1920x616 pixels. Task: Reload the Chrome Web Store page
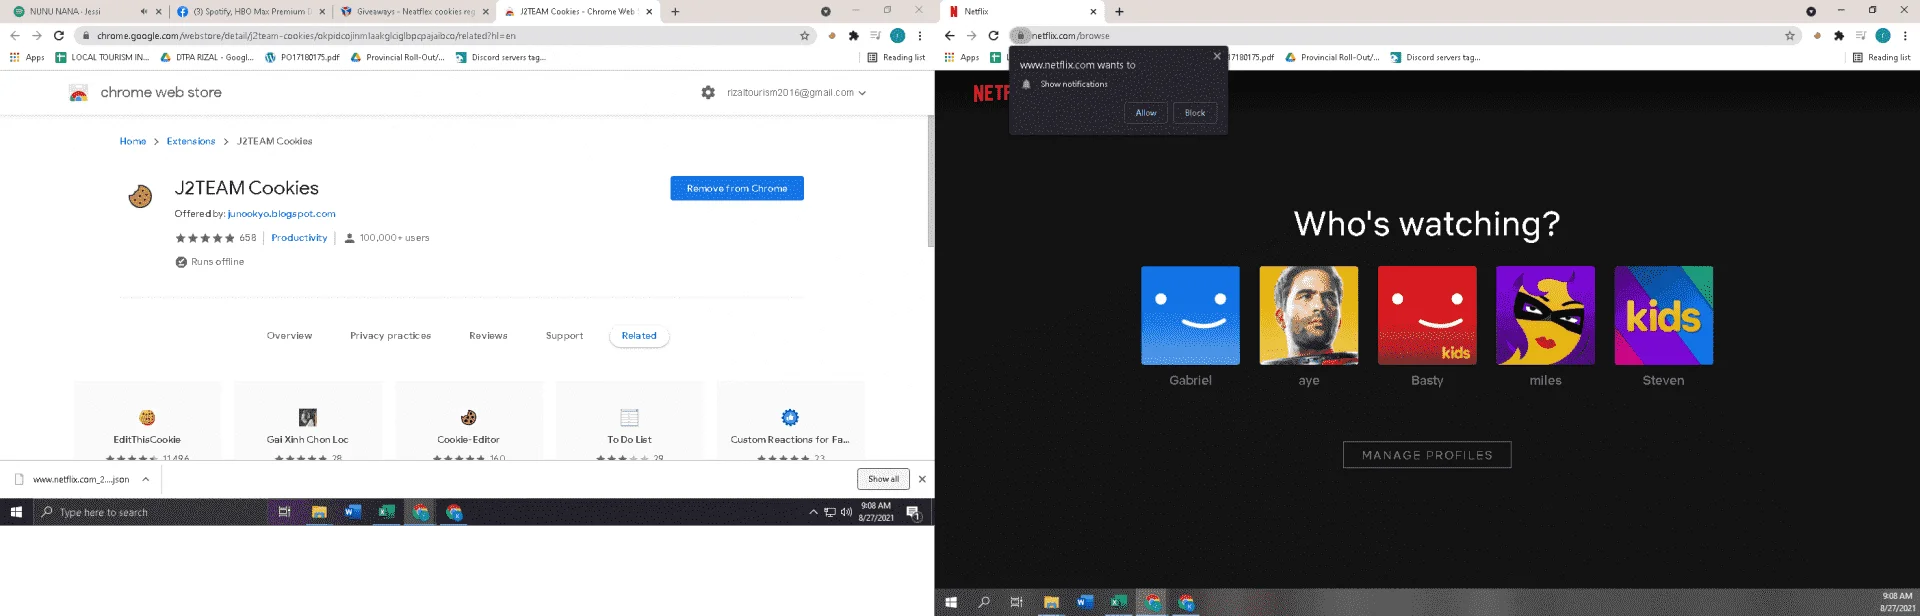point(59,35)
